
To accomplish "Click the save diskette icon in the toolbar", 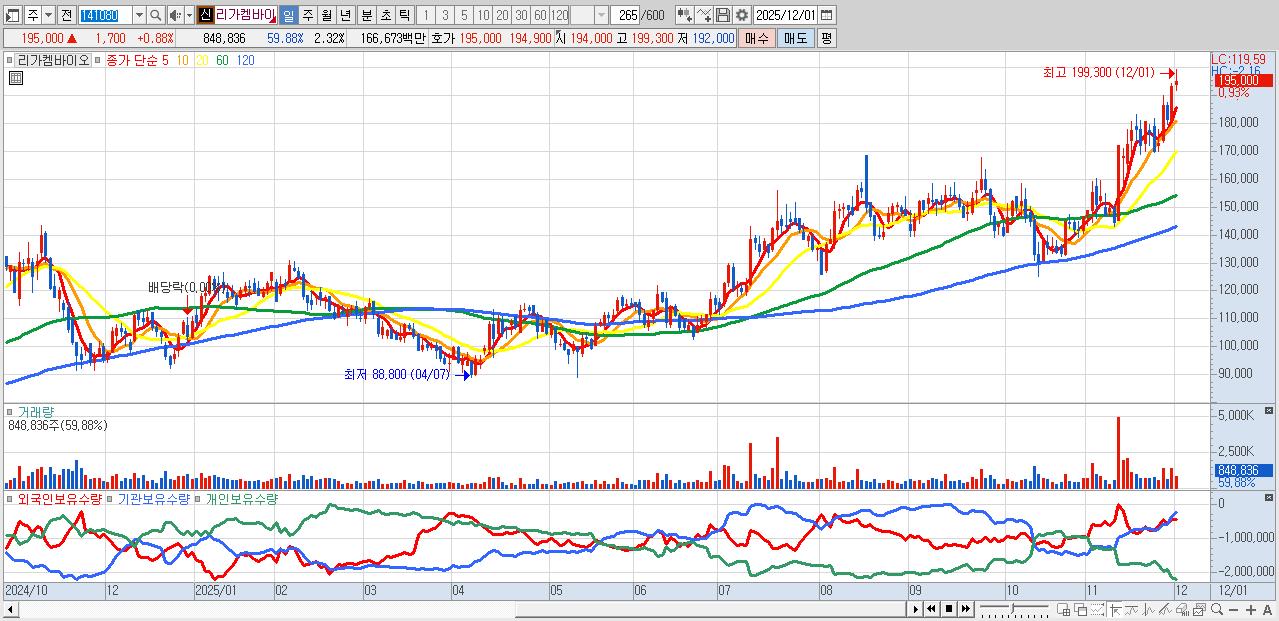I will coord(723,15).
